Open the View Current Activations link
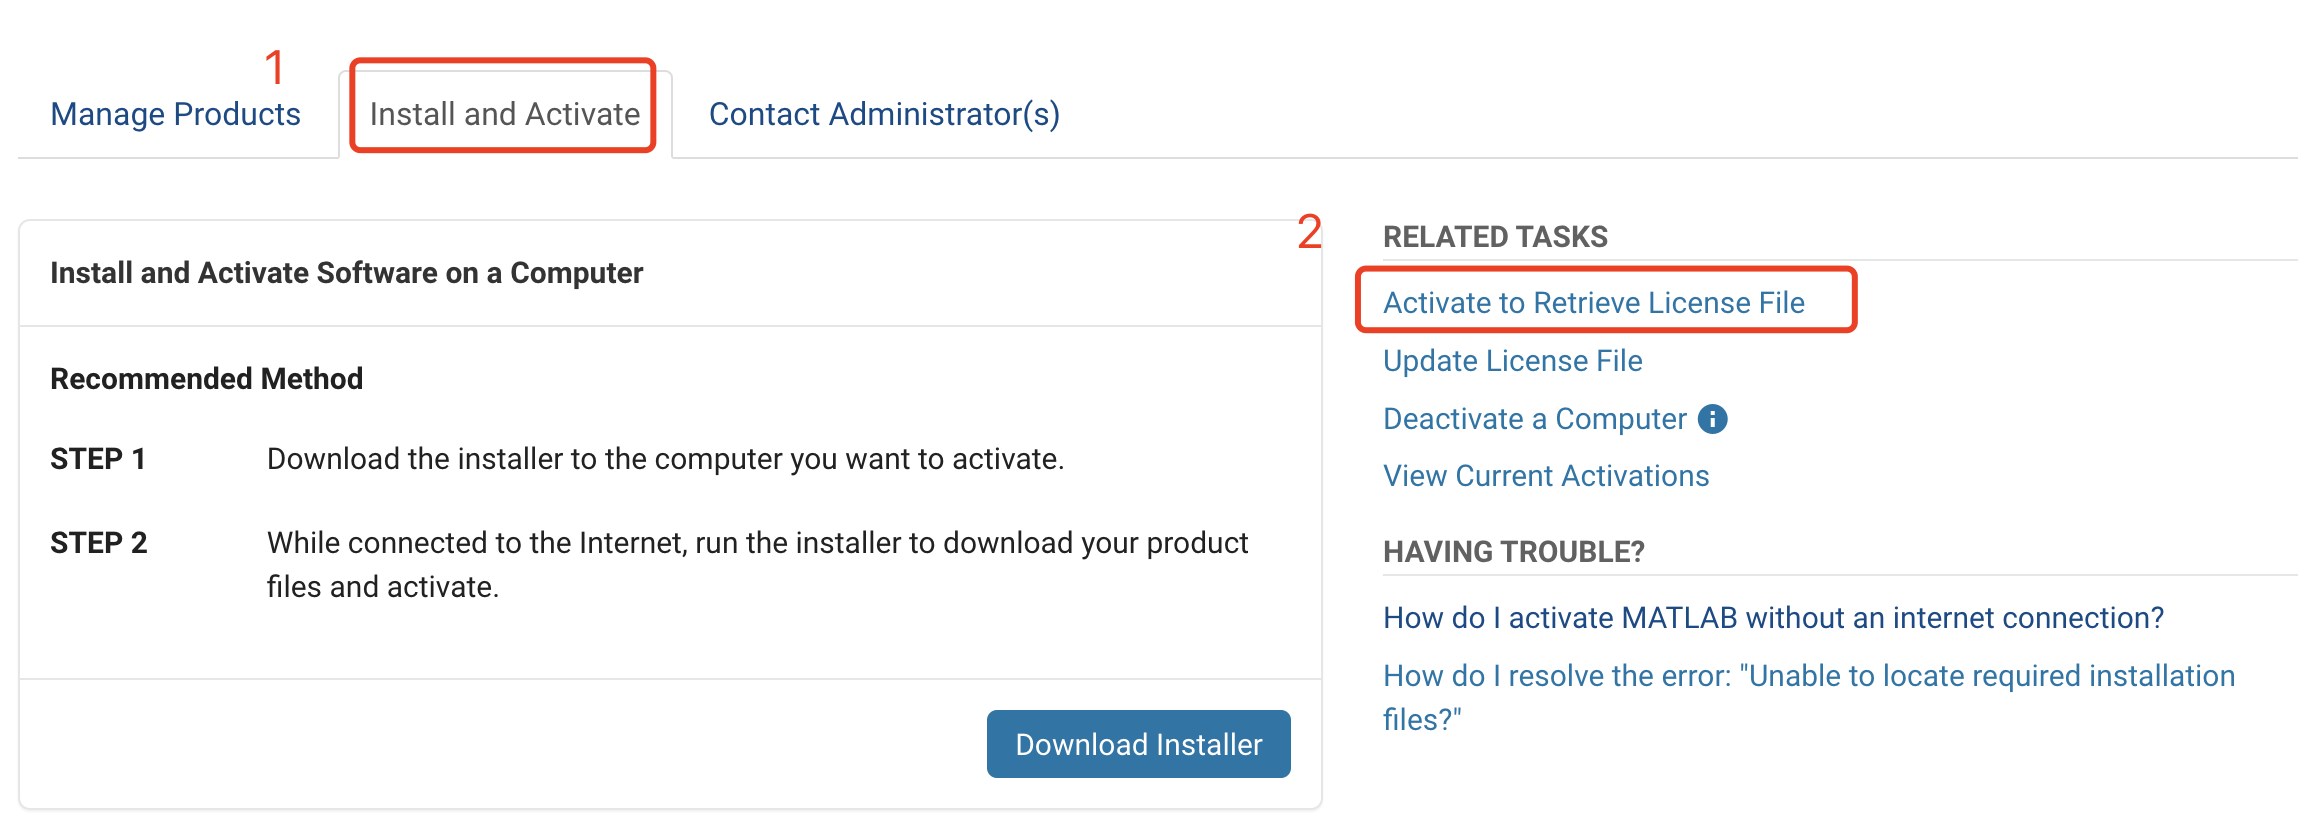Image resolution: width=2306 pixels, height=826 pixels. tap(1546, 476)
